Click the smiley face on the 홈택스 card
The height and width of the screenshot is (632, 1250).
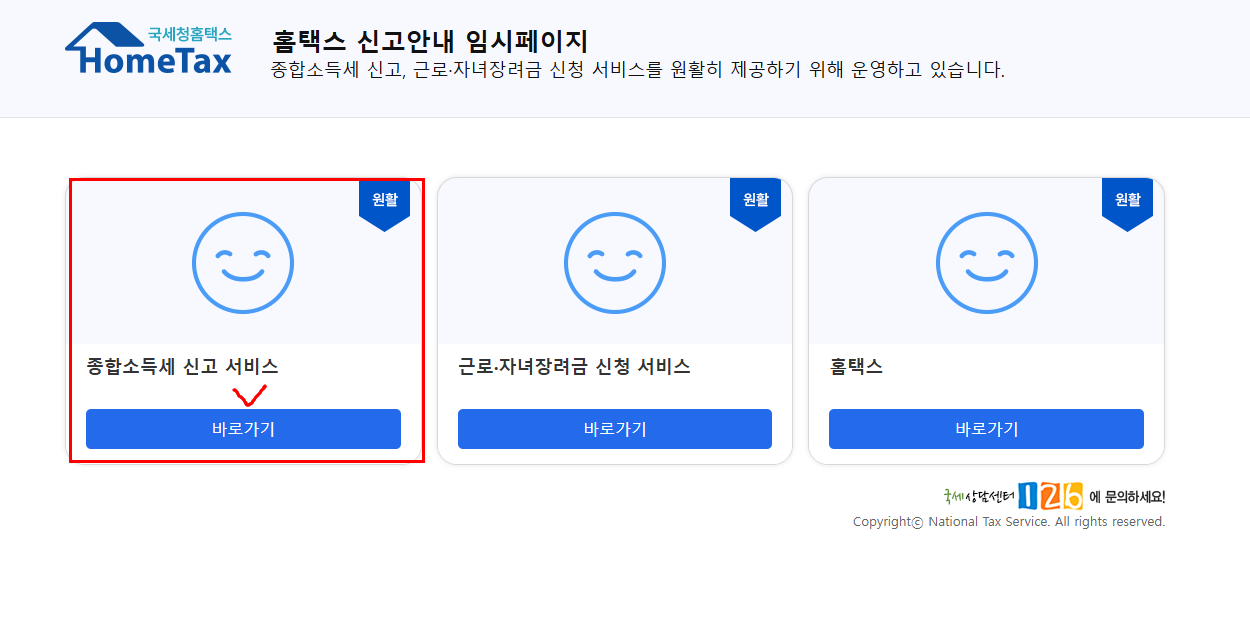click(x=986, y=262)
